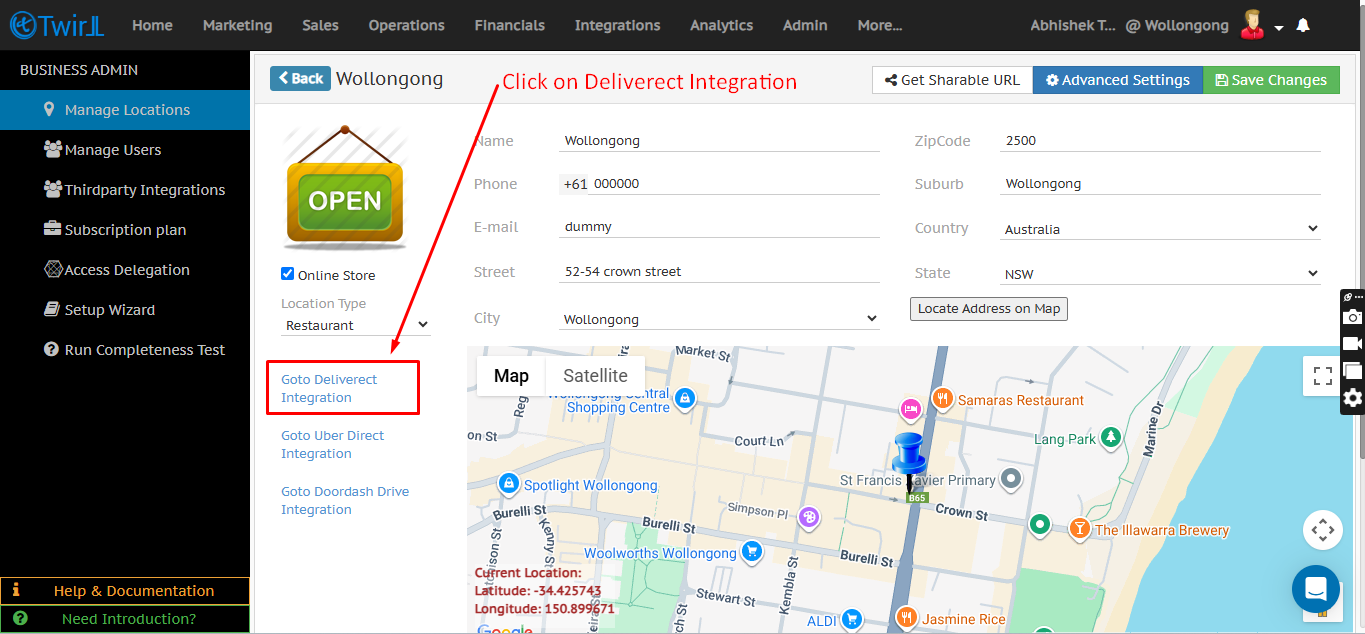
Task: Select Thirdparty Integrations in sidebar
Action: pos(144,190)
